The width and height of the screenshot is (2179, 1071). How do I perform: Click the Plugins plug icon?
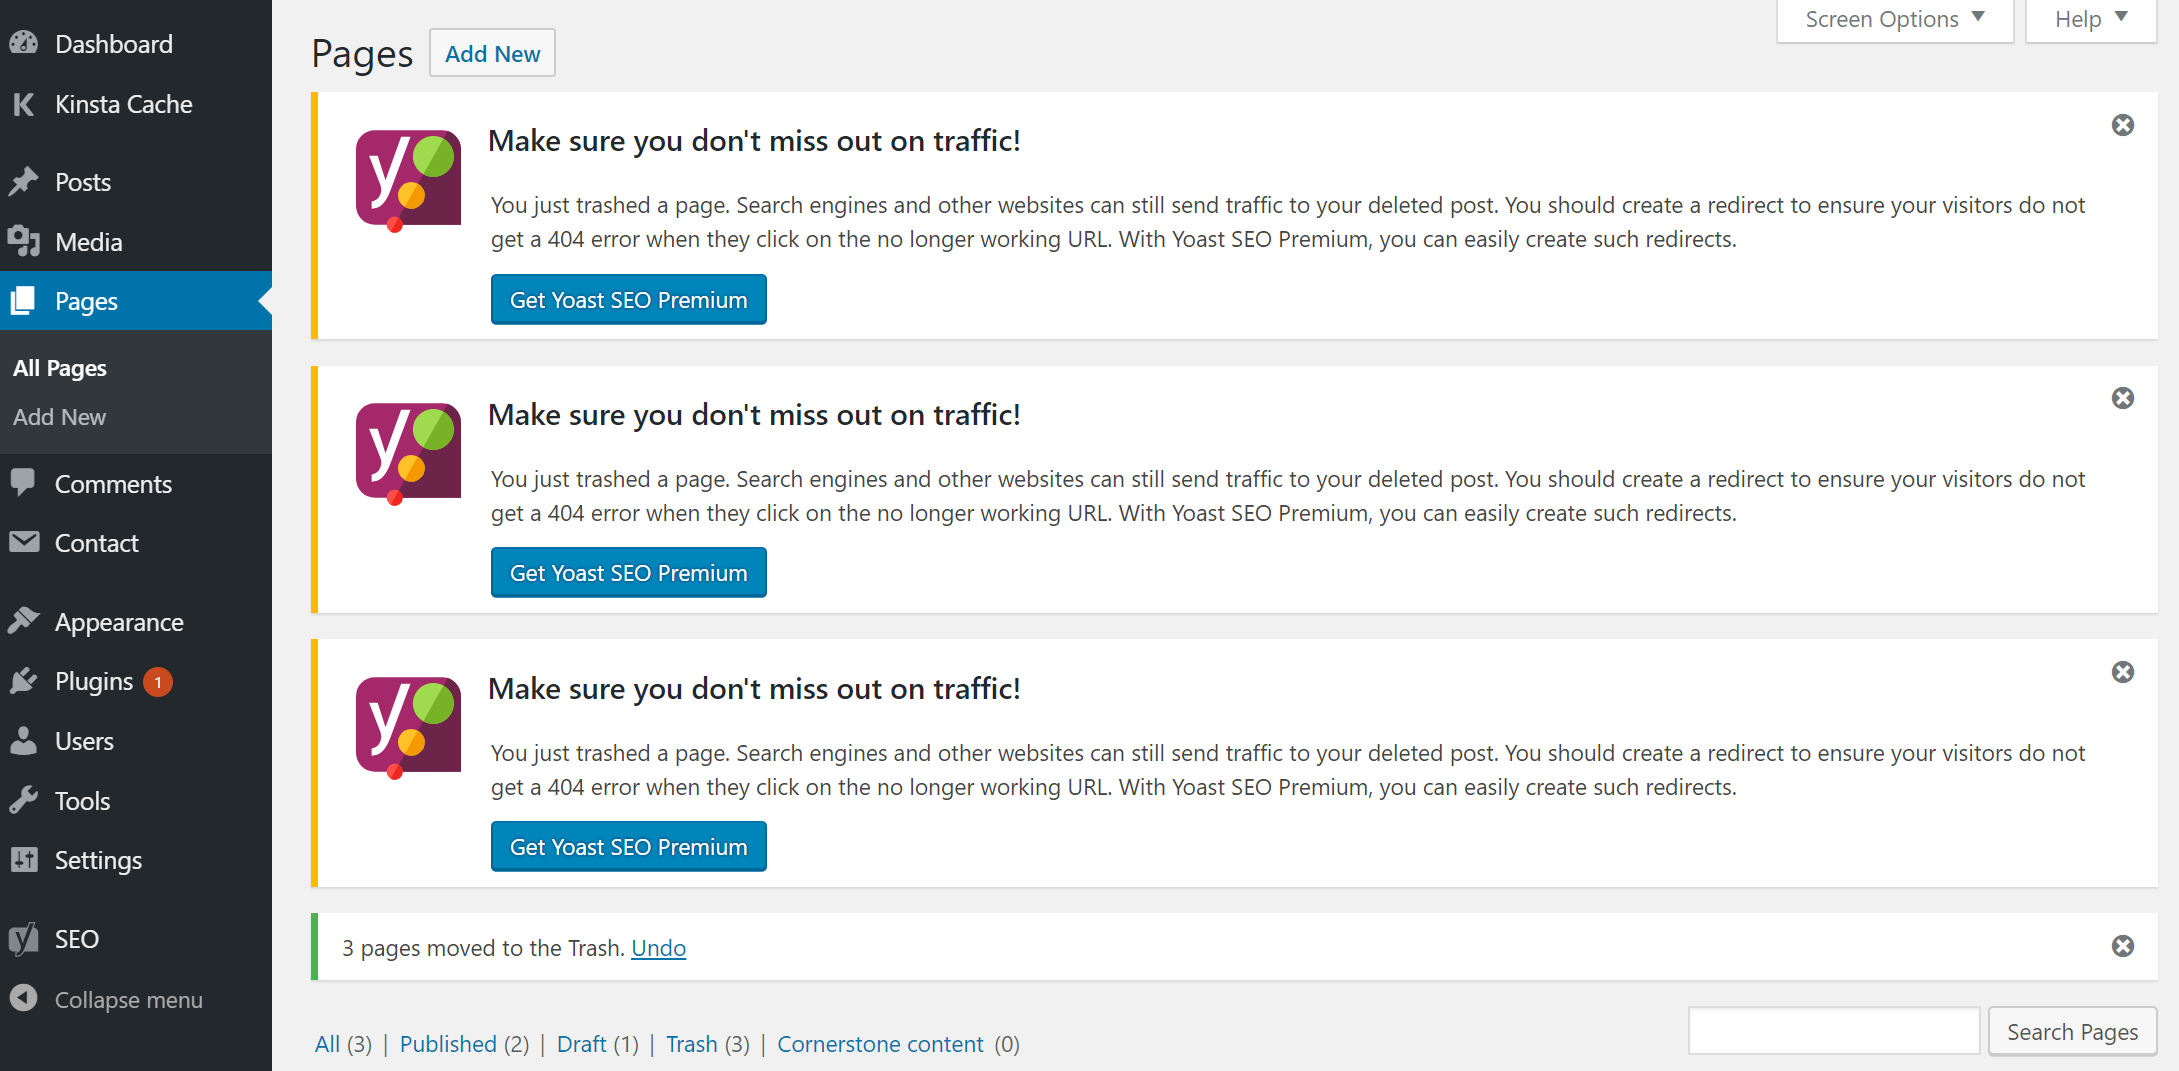tap(24, 682)
